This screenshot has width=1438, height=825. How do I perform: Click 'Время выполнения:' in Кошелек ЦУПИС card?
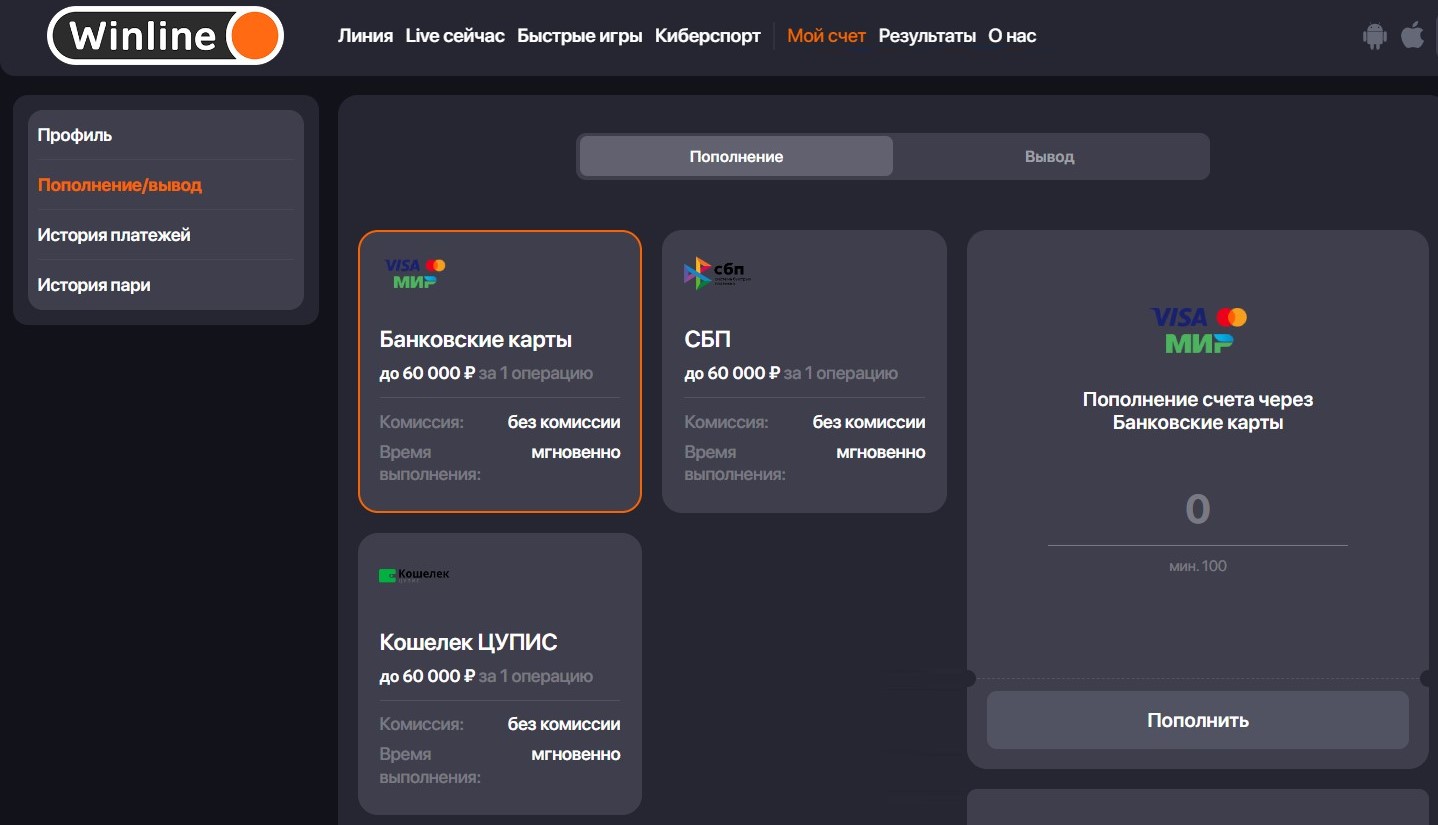(430, 765)
